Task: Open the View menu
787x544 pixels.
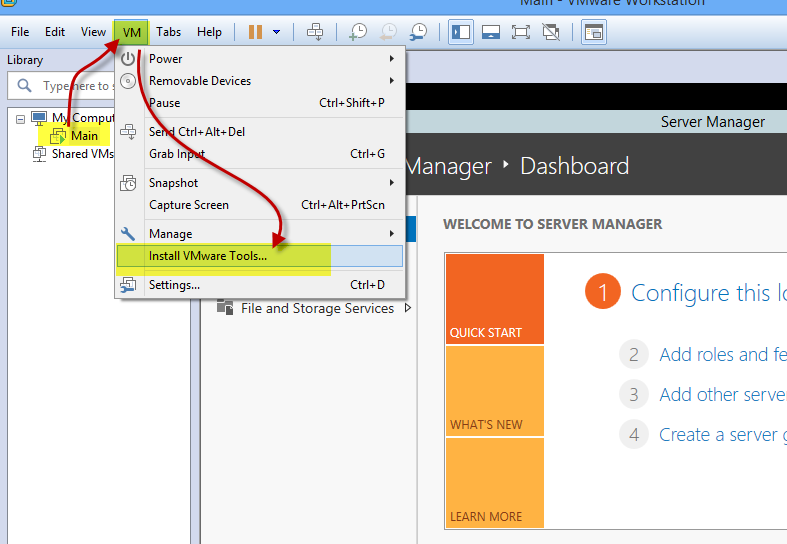Action: pyautogui.click(x=93, y=32)
